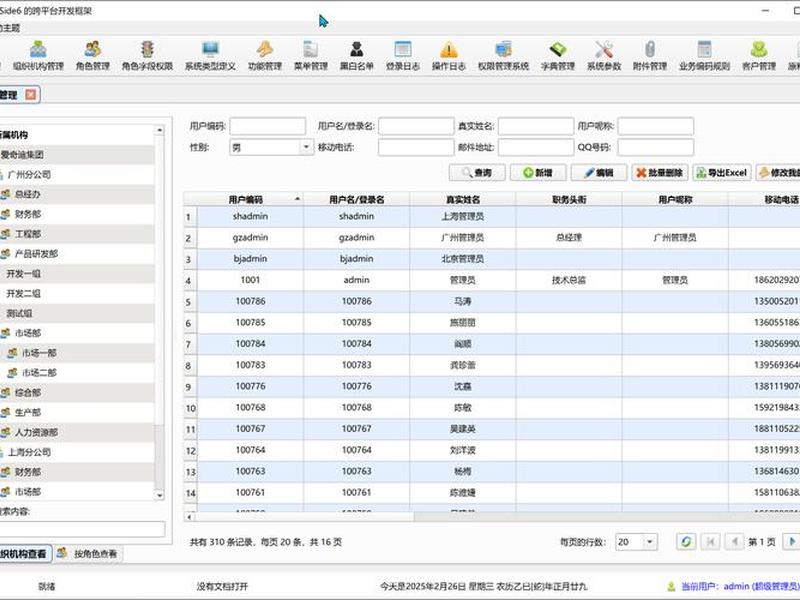Click in the 用户名/登录名 input field

pos(416,126)
